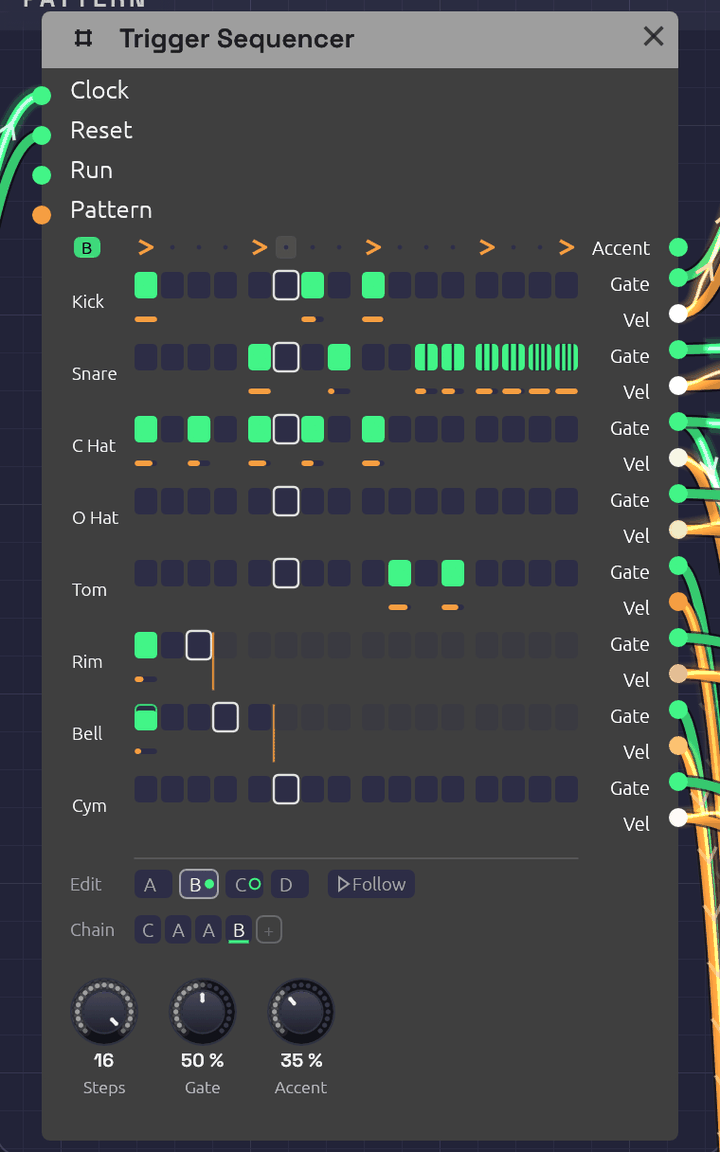720x1152 pixels.
Task: Enable the first O Hat step
Action: coord(146,501)
